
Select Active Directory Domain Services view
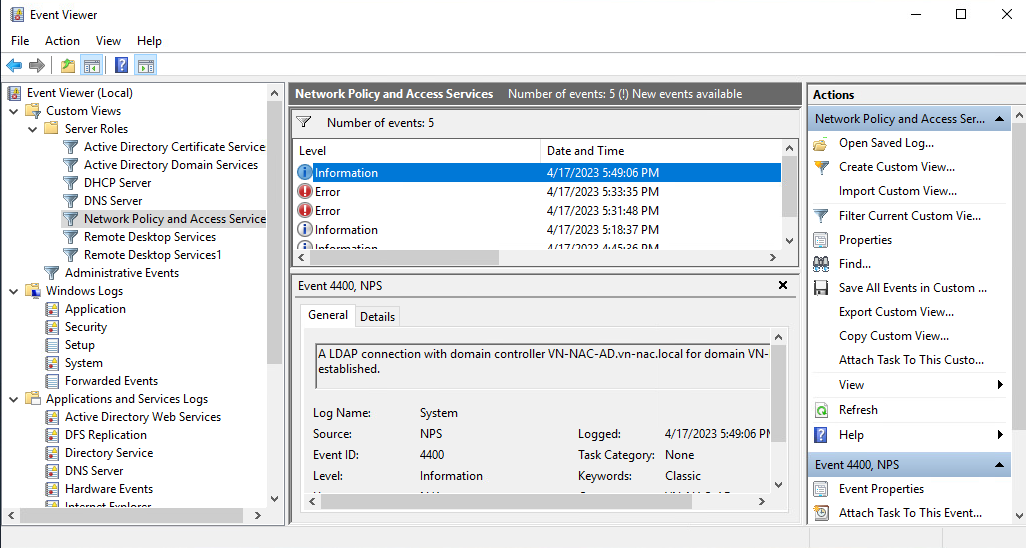[171, 165]
